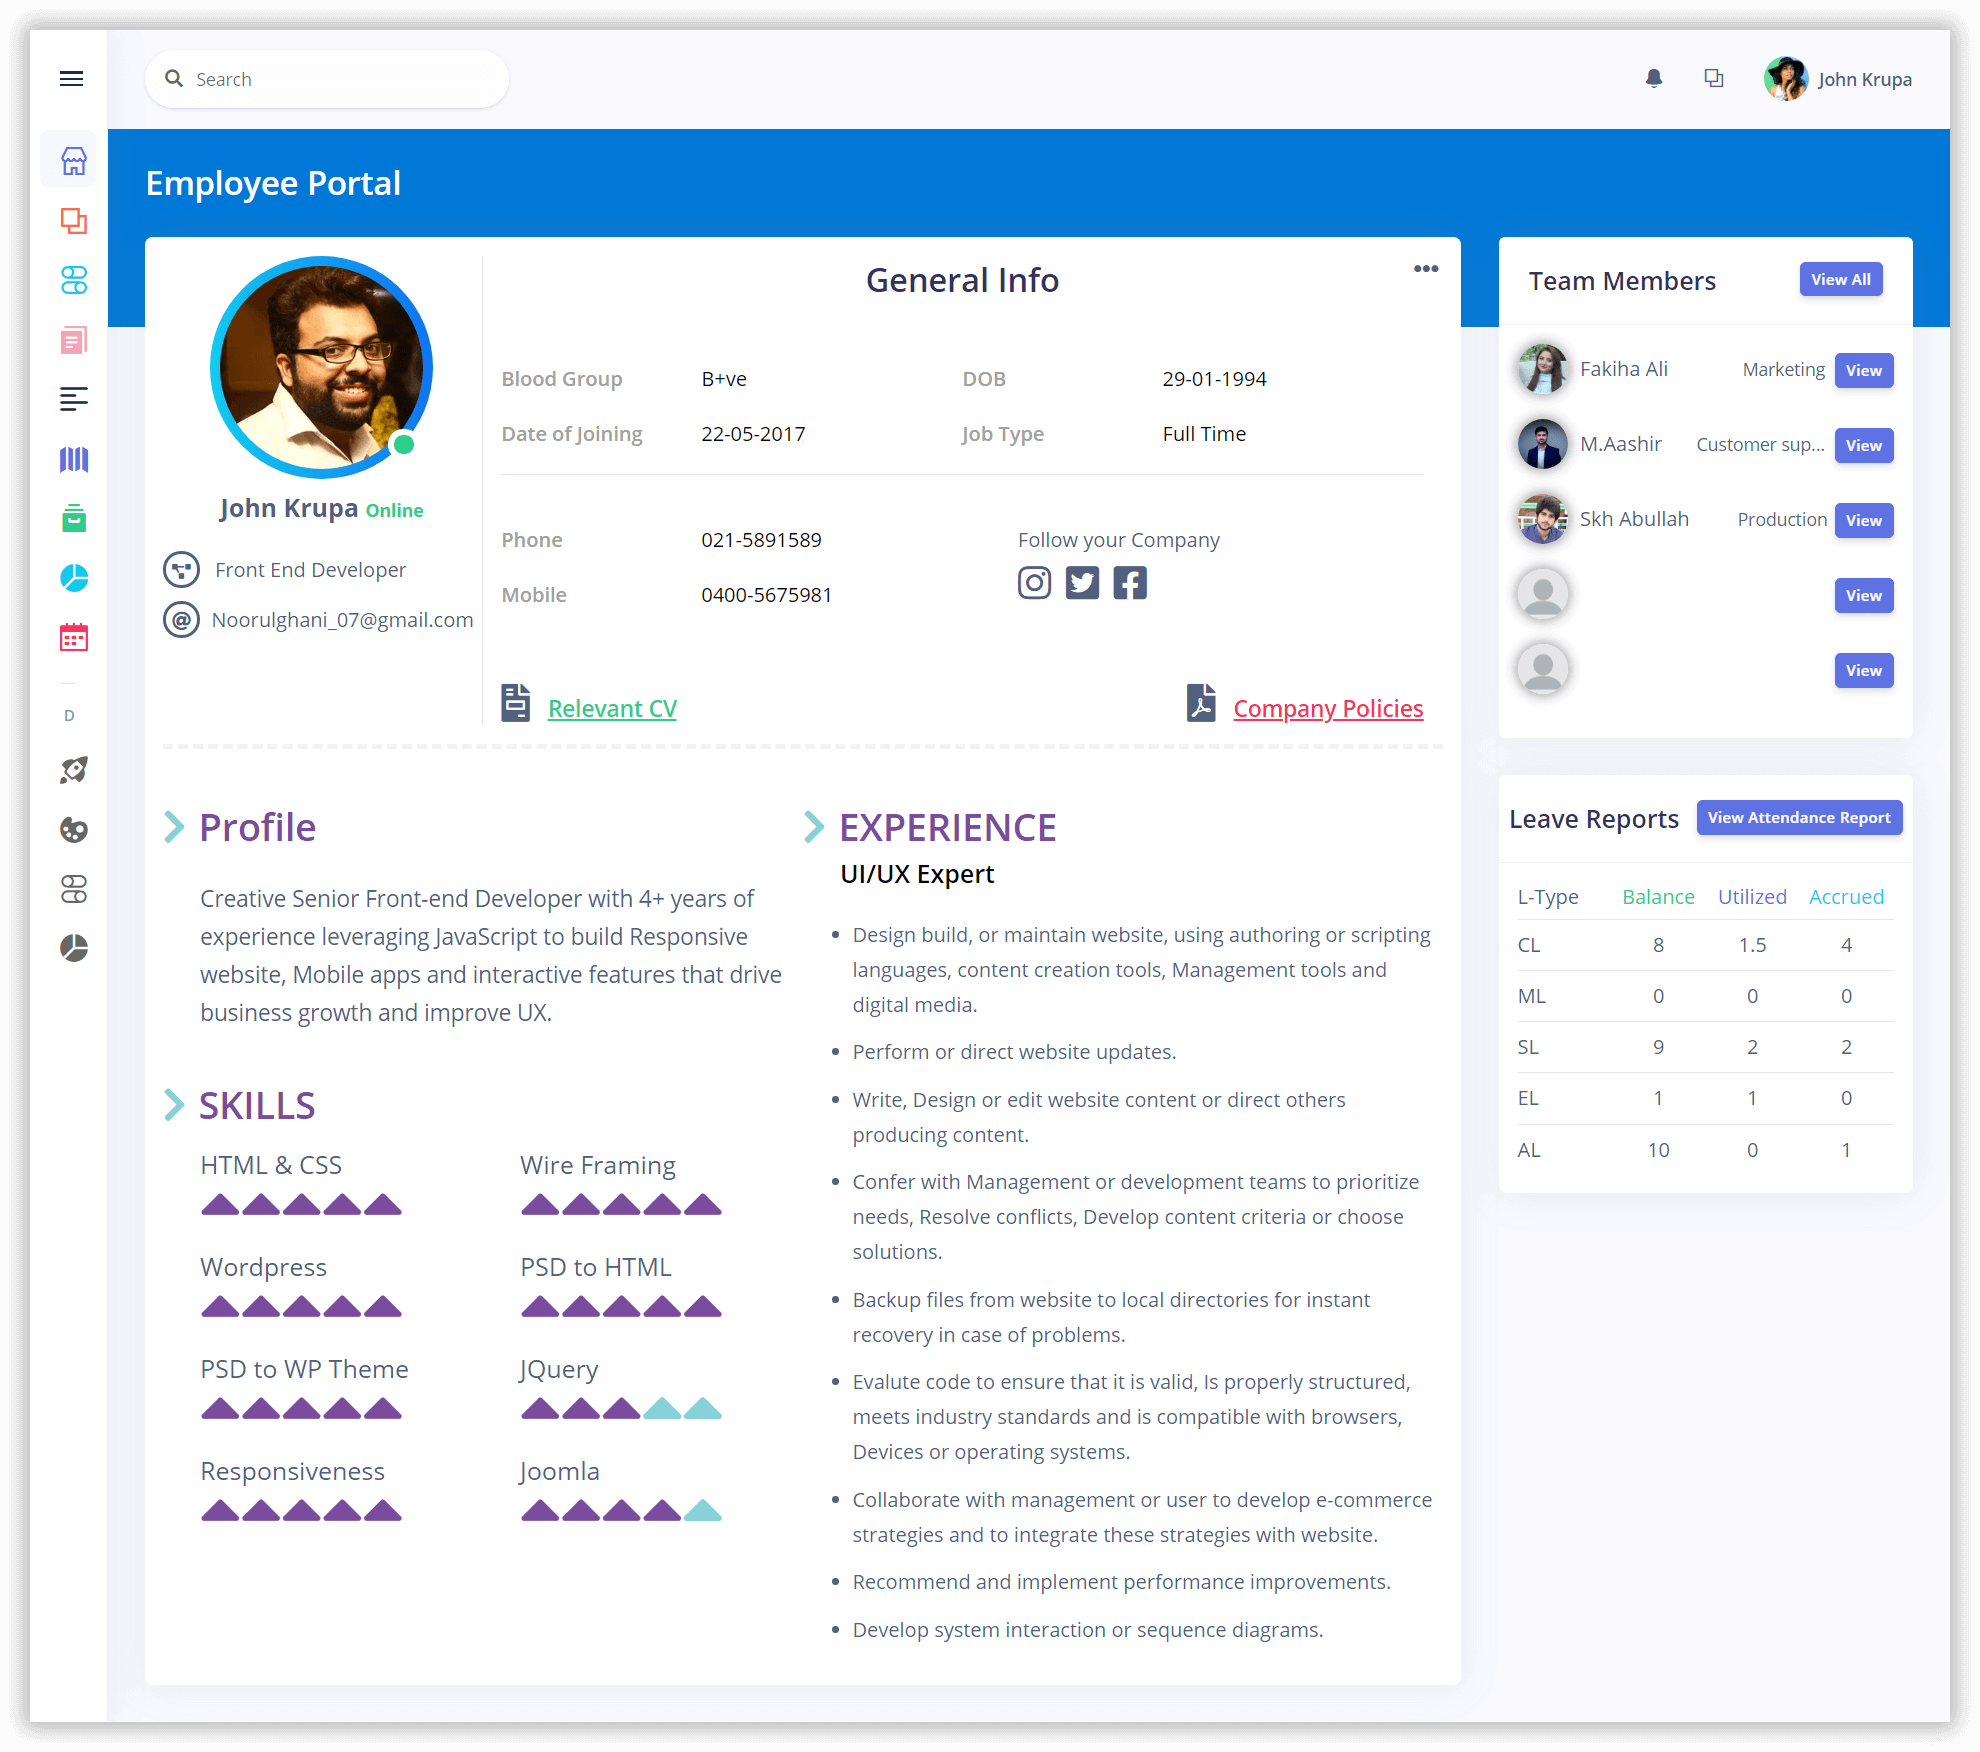Click View button for Skh Abullah

coord(1863,520)
